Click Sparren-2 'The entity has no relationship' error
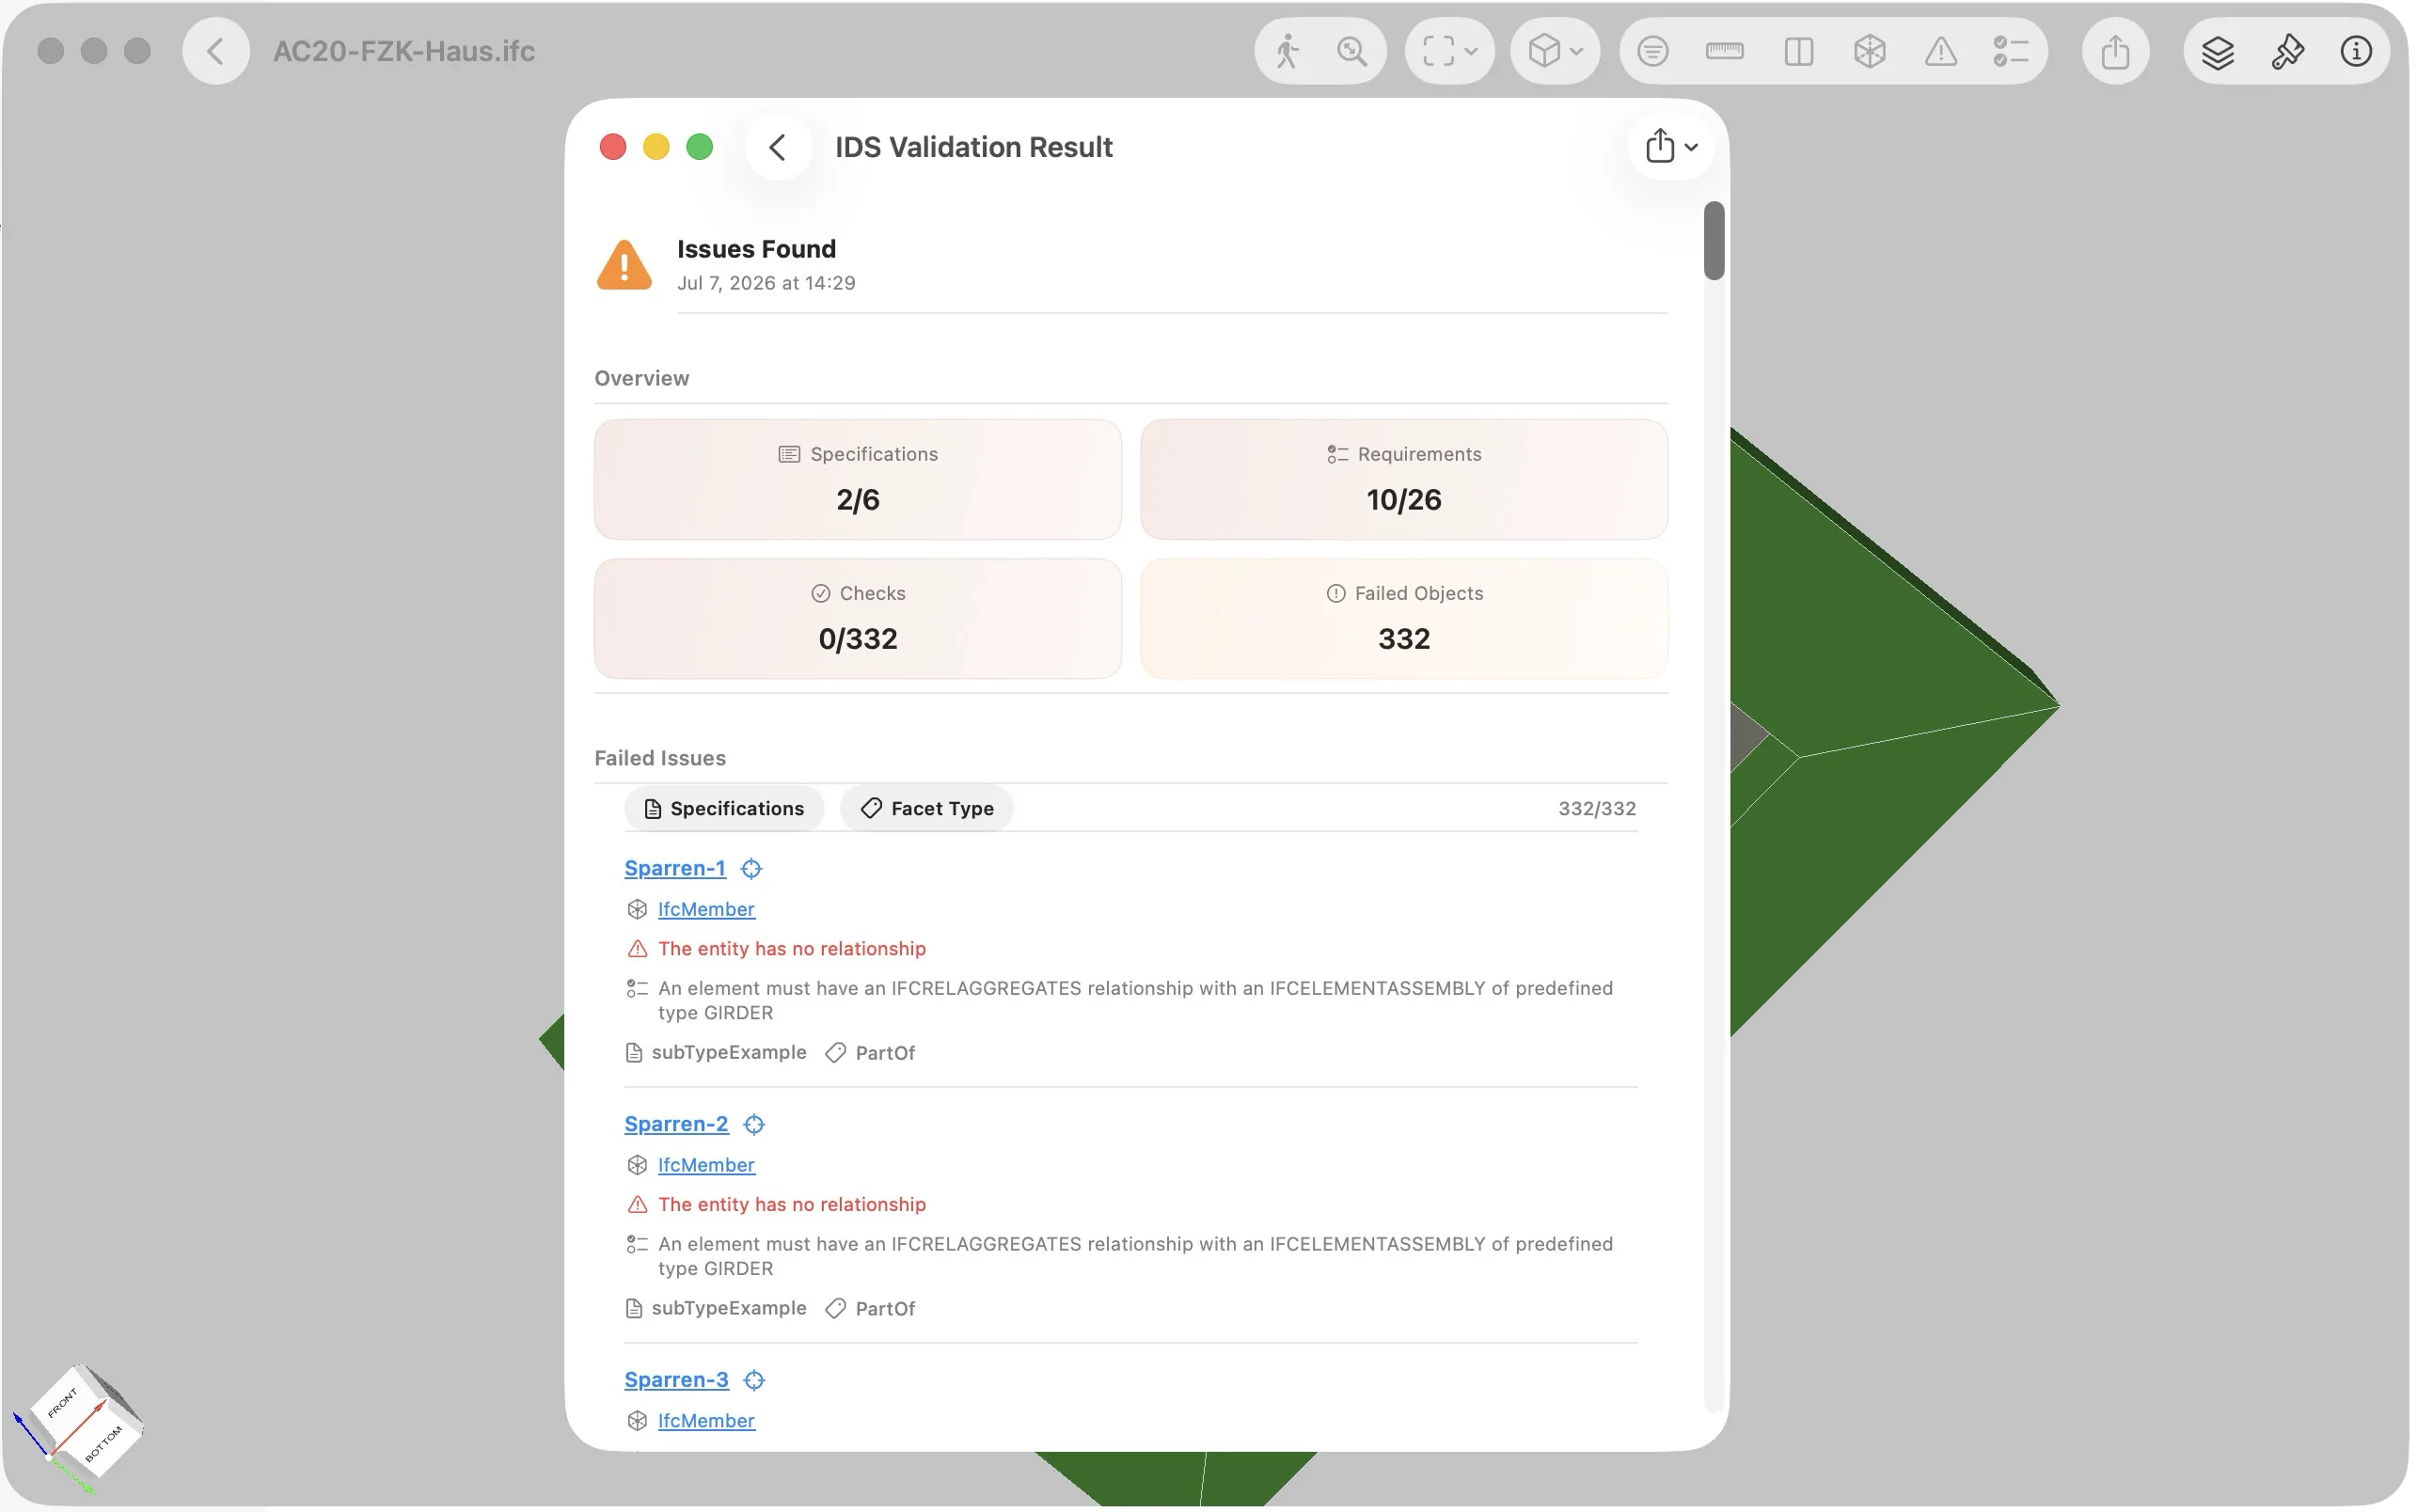2417x1512 pixels. pyautogui.click(x=794, y=1206)
